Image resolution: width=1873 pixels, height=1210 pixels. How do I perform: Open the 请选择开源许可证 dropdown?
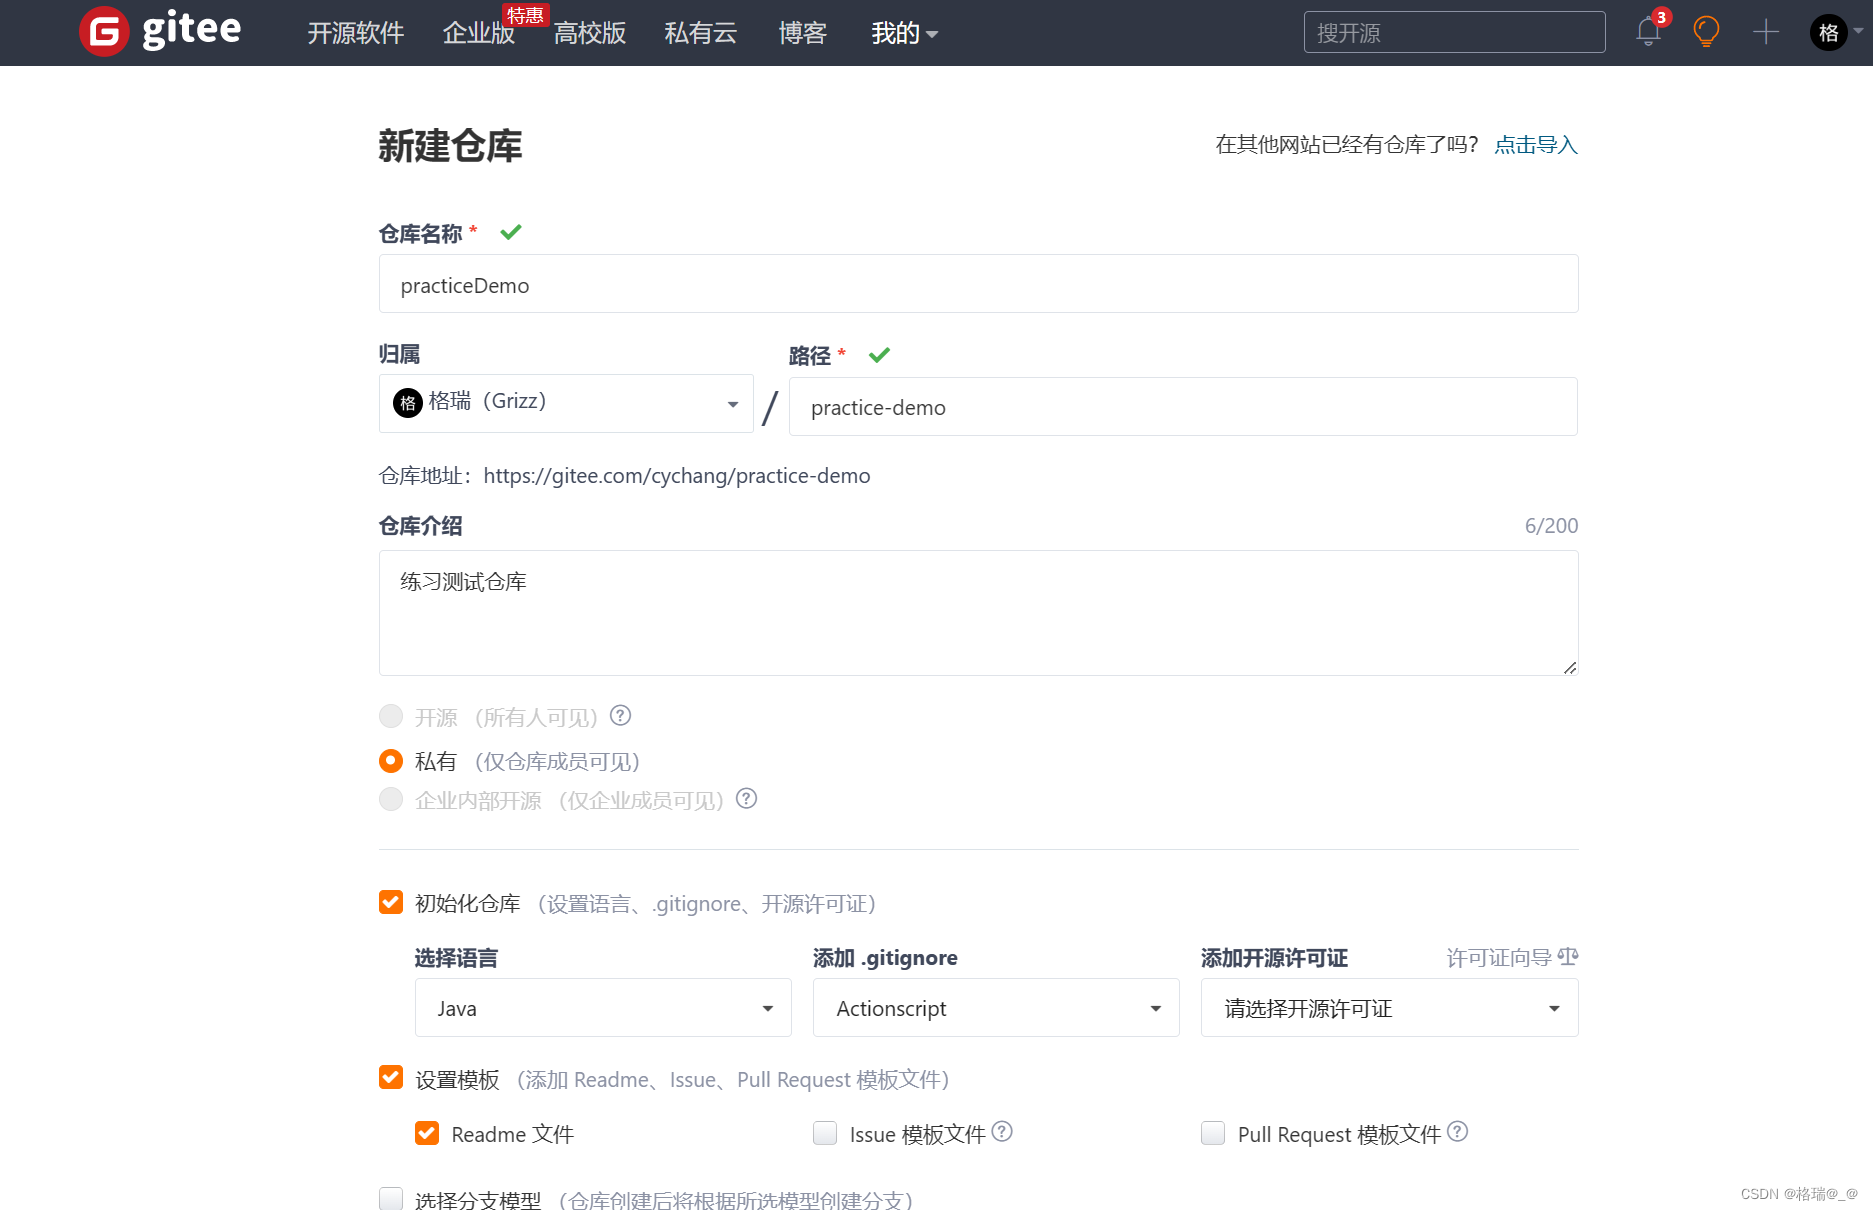1390,1008
